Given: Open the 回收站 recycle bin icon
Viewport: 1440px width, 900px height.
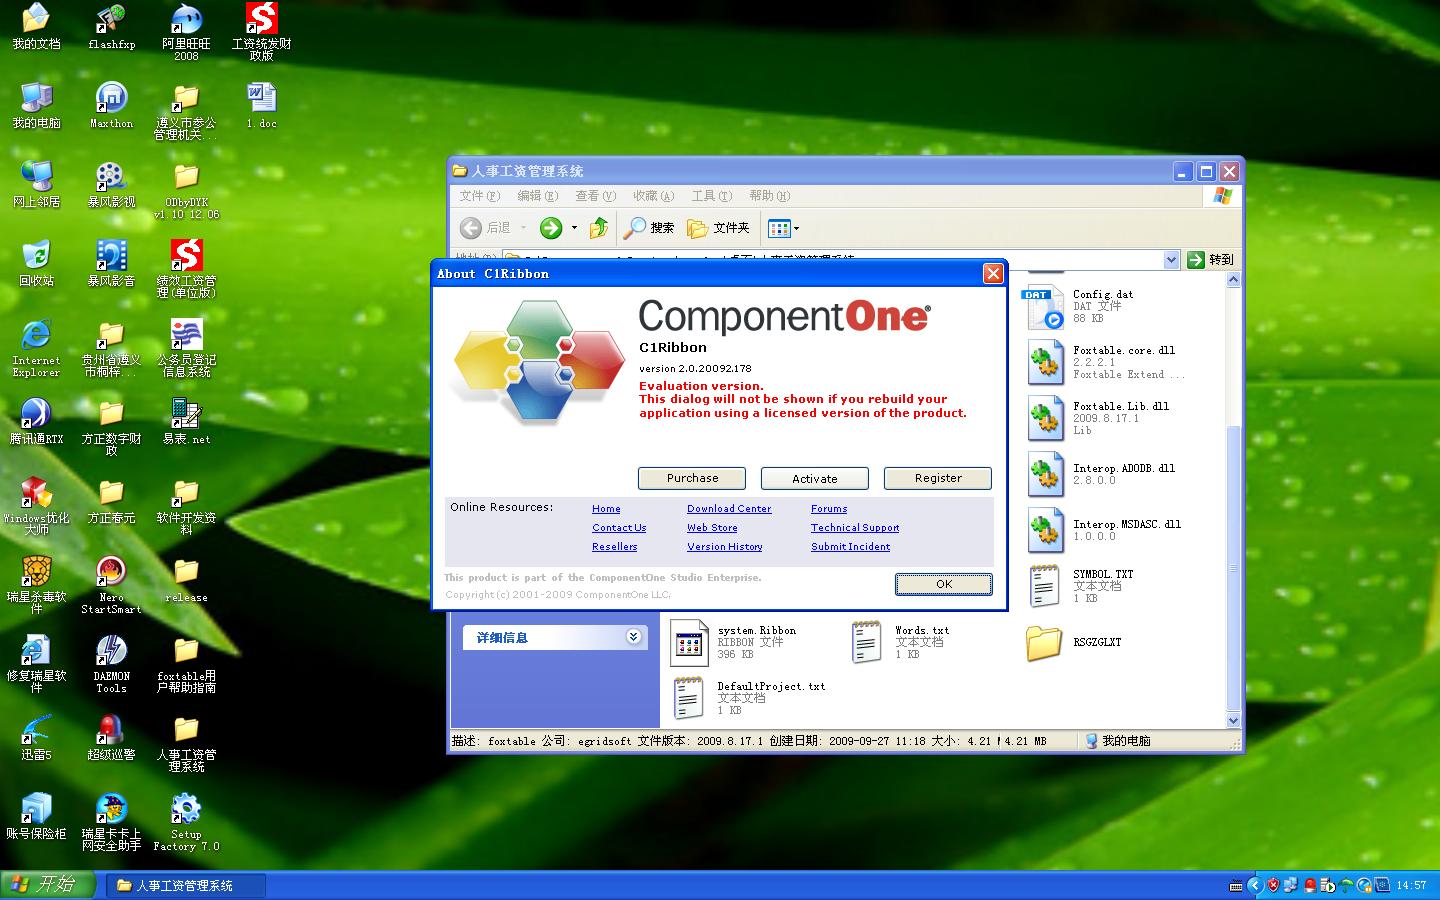Looking at the screenshot, I should tap(36, 263).
